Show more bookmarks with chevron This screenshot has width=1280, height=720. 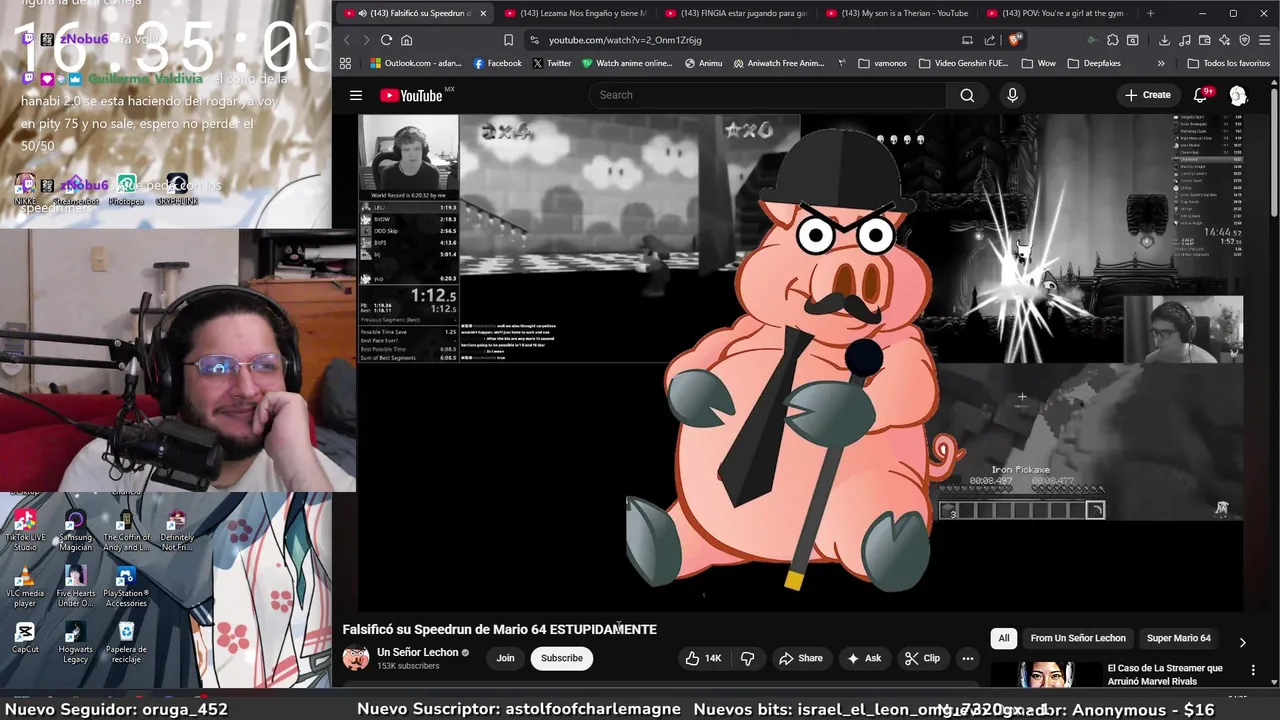coord(1161,63)
